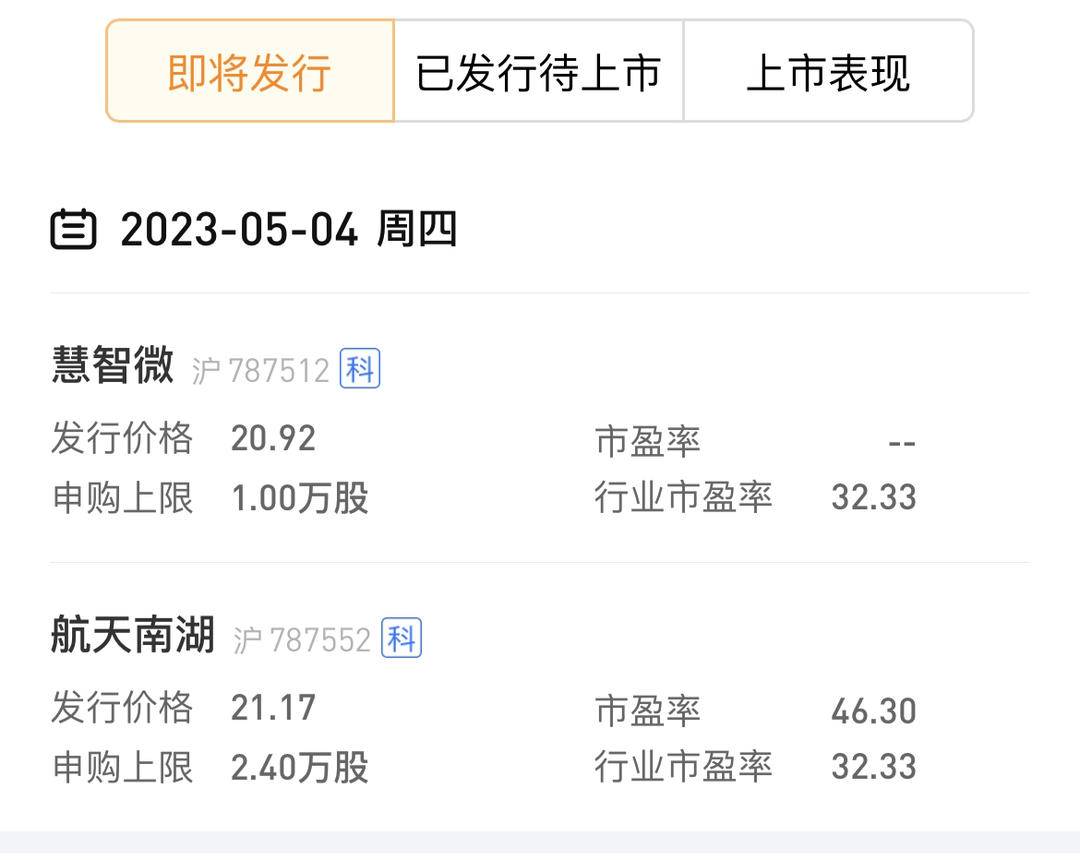Click the 市盈率 dash value for 慧智微
1080x860 pixels.
click(902, 438)
